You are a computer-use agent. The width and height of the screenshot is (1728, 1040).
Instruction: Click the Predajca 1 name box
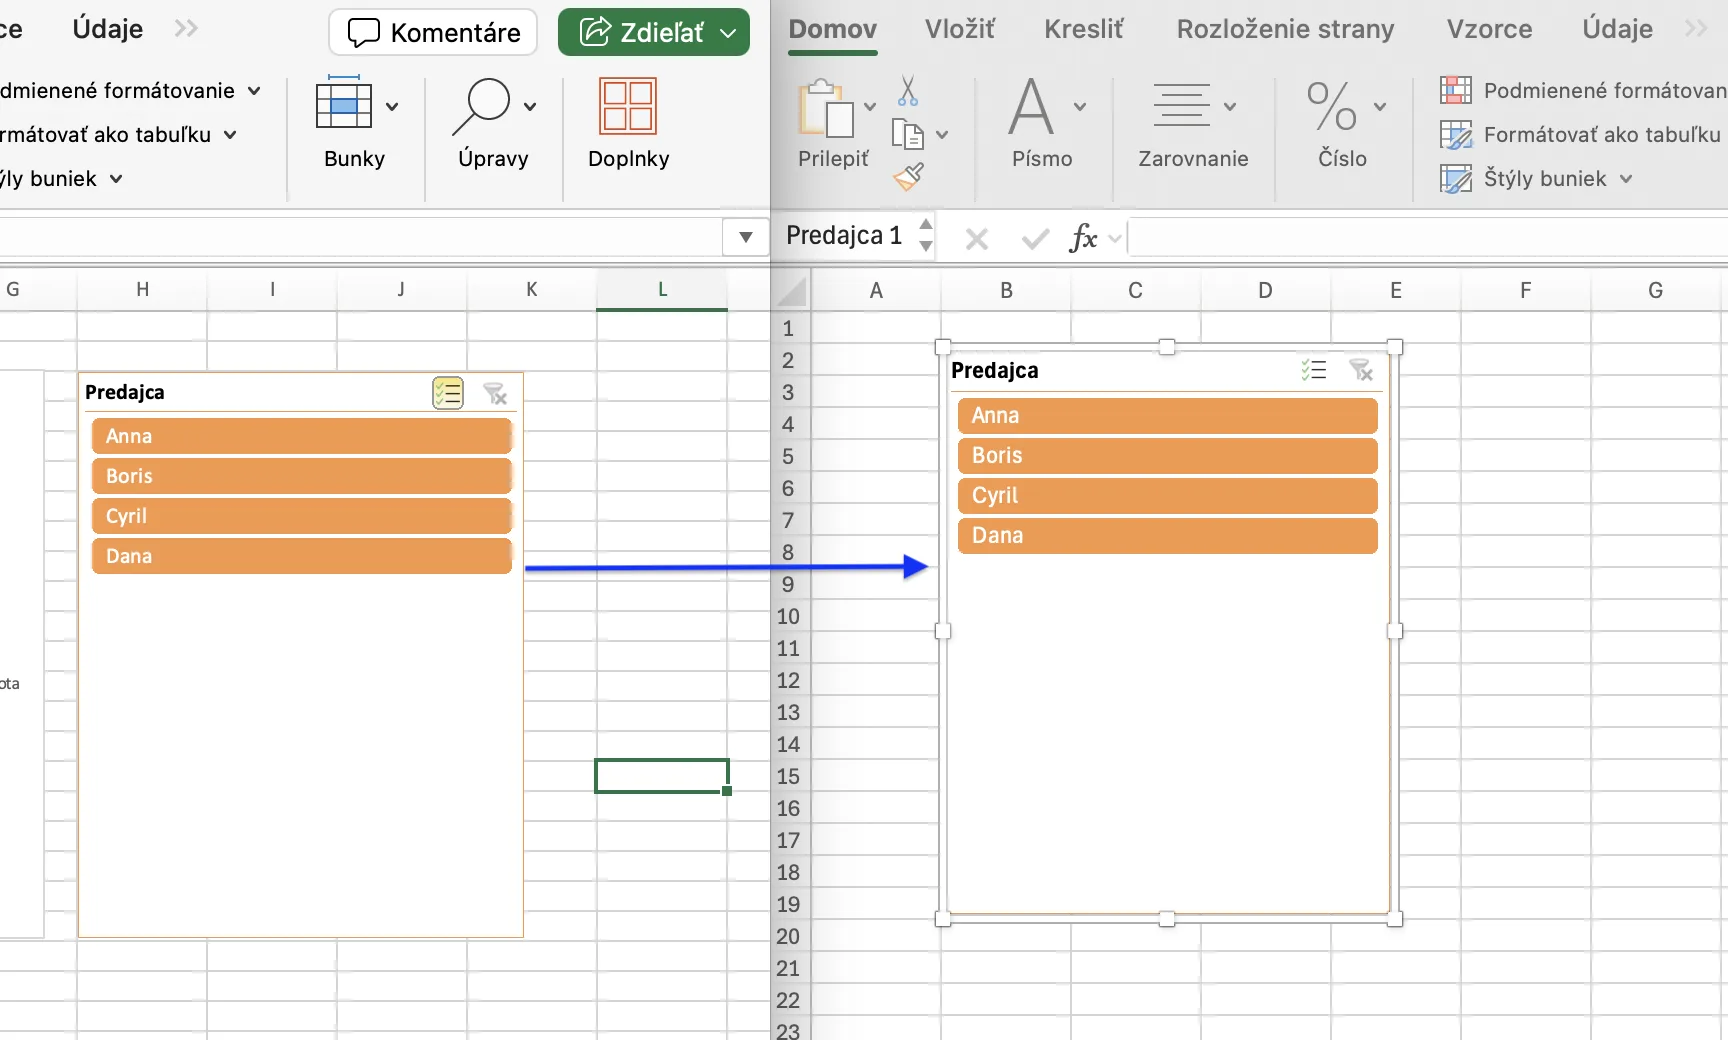tap(847, 235)
